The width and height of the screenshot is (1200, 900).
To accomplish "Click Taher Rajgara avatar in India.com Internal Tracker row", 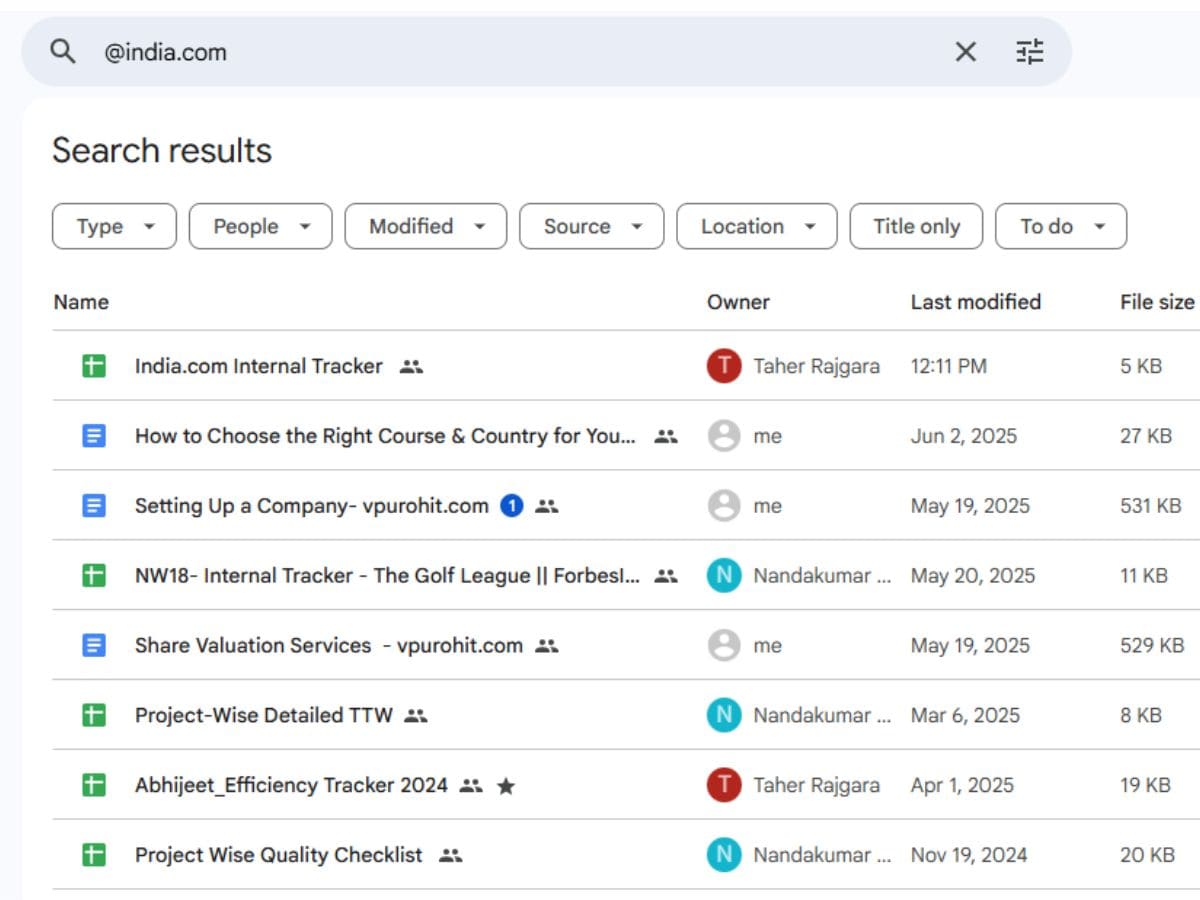I will [x=723, y=366].
